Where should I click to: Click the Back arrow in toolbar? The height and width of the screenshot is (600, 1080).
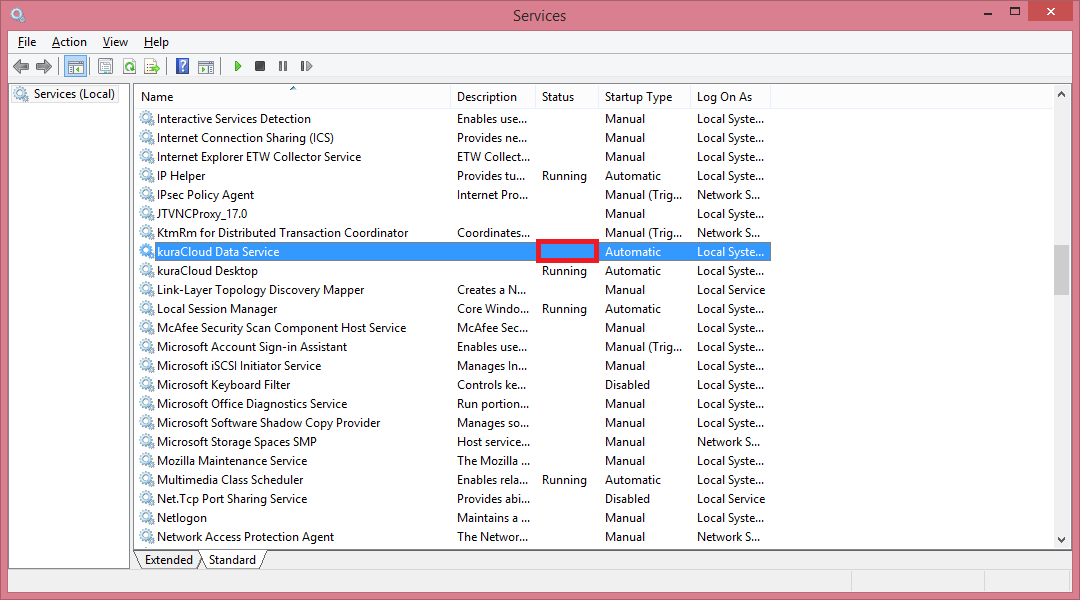tap(21, 66)
